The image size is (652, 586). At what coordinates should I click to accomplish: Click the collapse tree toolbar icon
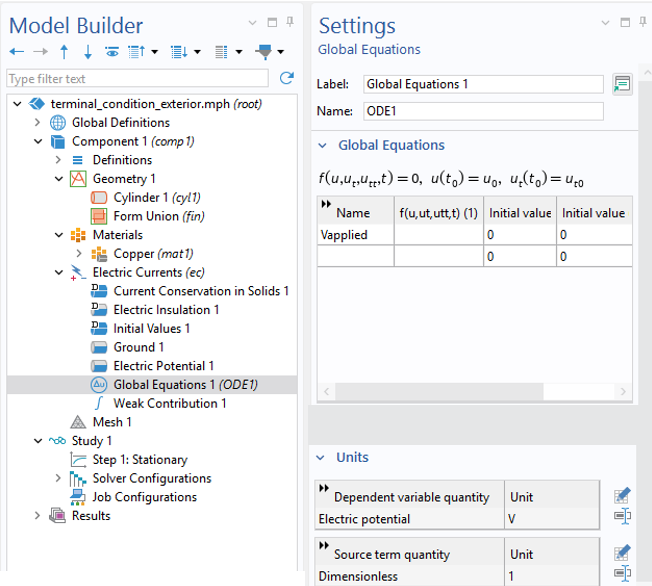pyautogui.click(x=179, y=52)
